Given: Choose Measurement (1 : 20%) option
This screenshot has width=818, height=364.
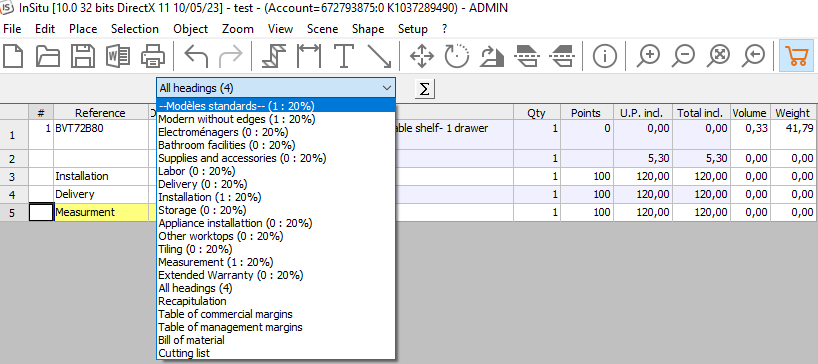Looking at the screenshot, I should coord(276,262).
